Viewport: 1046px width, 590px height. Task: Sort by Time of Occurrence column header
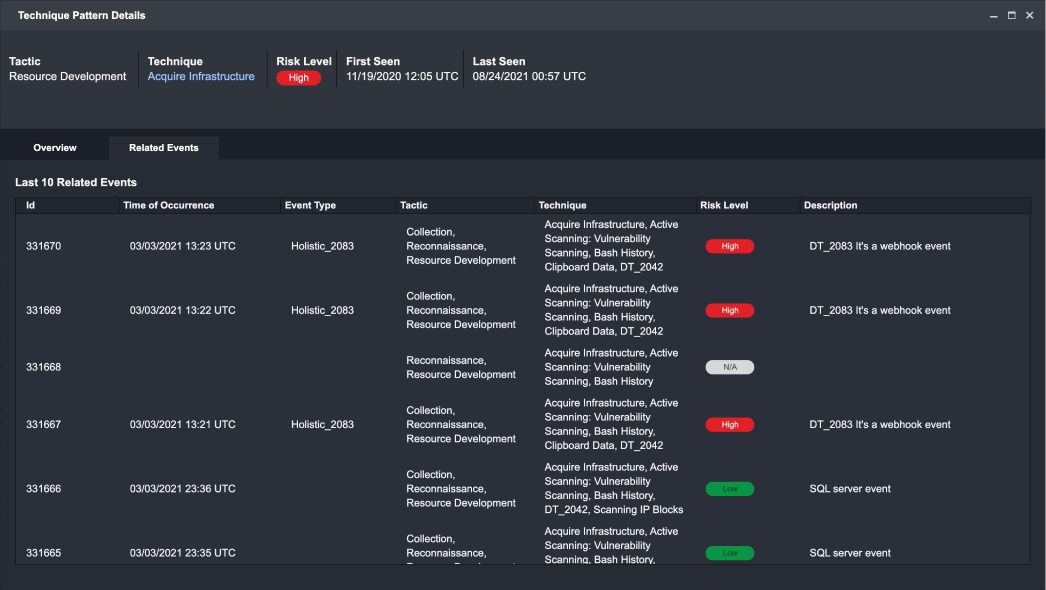pos(168,206)
